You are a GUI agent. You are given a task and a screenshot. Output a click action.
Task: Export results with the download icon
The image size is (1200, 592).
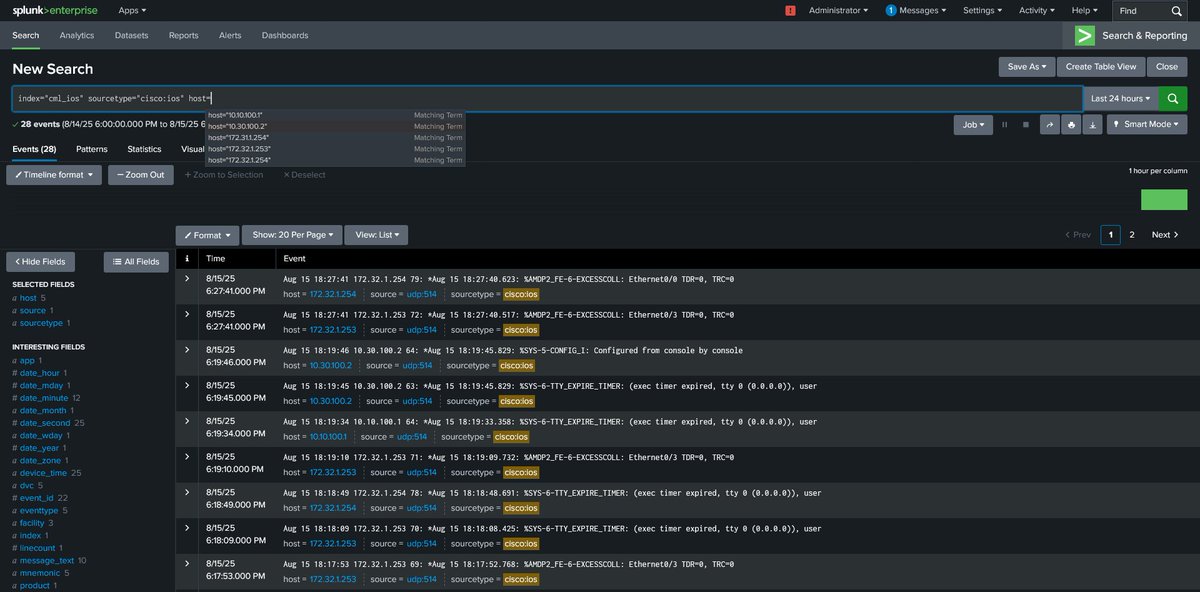point(1092,125)
